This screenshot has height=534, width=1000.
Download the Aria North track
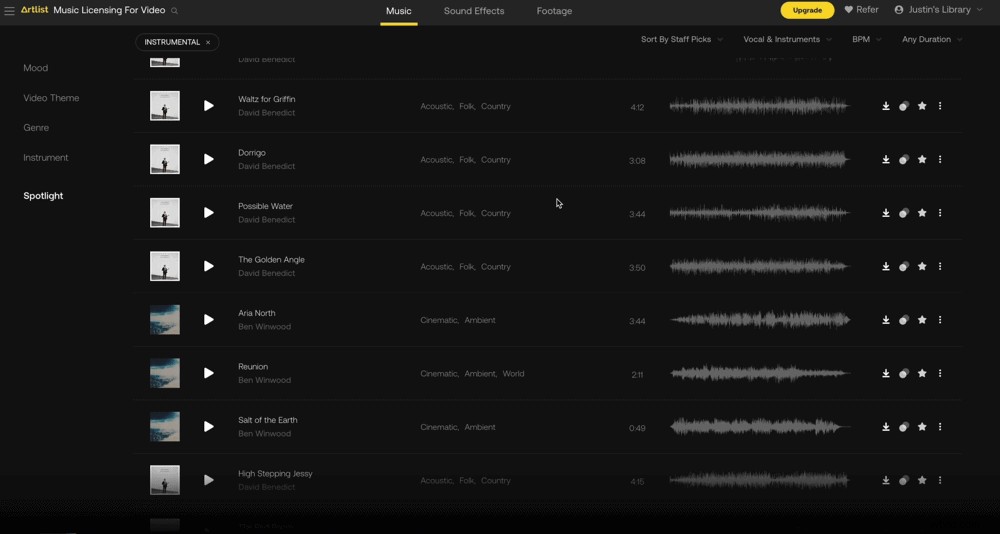pyautogui.click(x=886, y=320)
